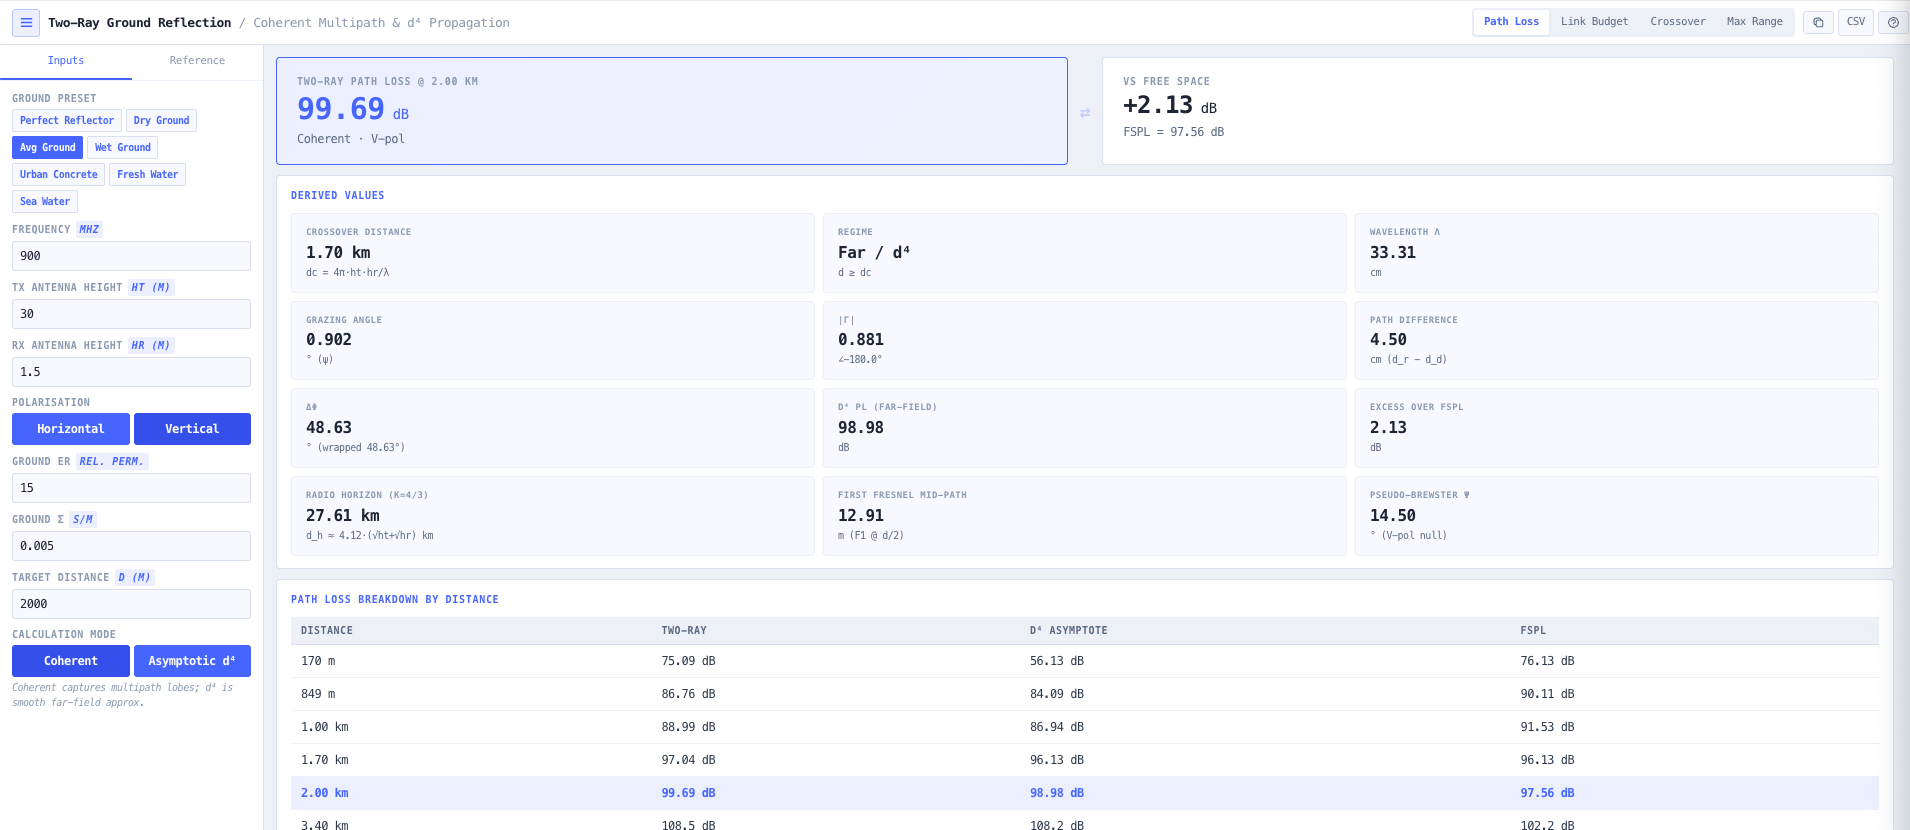The image size is (1910, 830).
Task: Click the swap arrows icon between cards
Action: 1085,113
